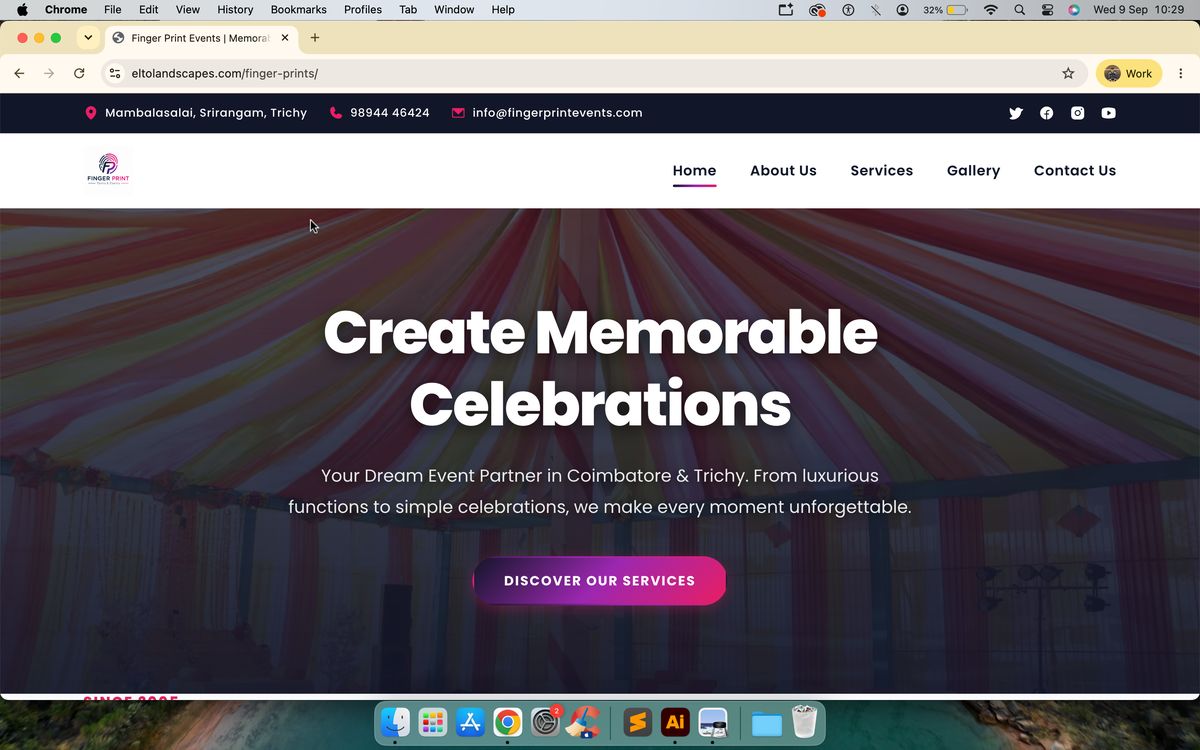
Task: Open the Facebook social icon in header
Action: (1046, 113)
